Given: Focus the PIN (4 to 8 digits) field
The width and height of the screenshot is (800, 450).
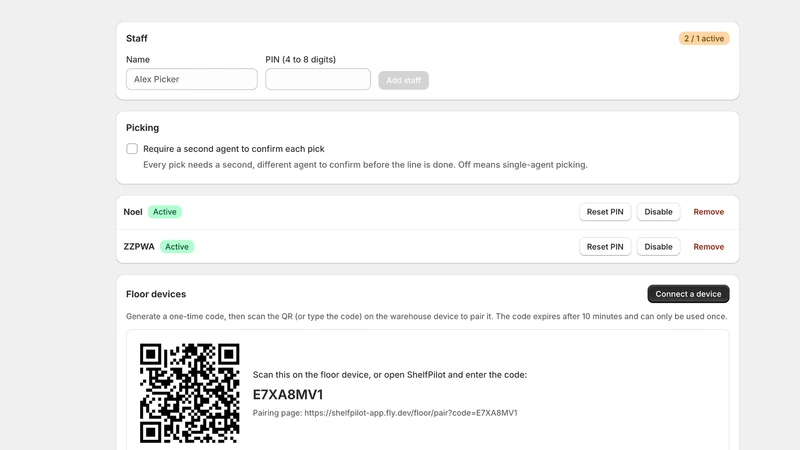Looking at the screenshot, I should (318, 79).
